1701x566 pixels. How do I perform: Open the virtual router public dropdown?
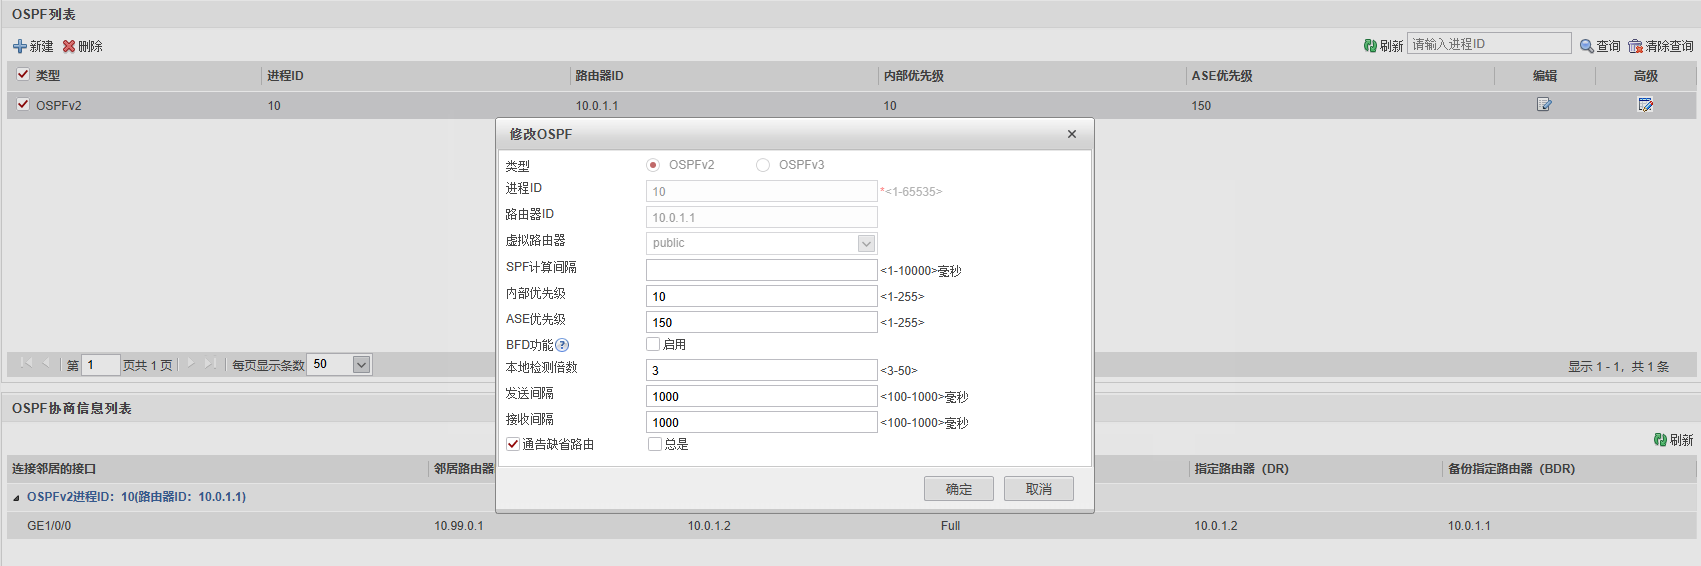(x=866, y=243)
